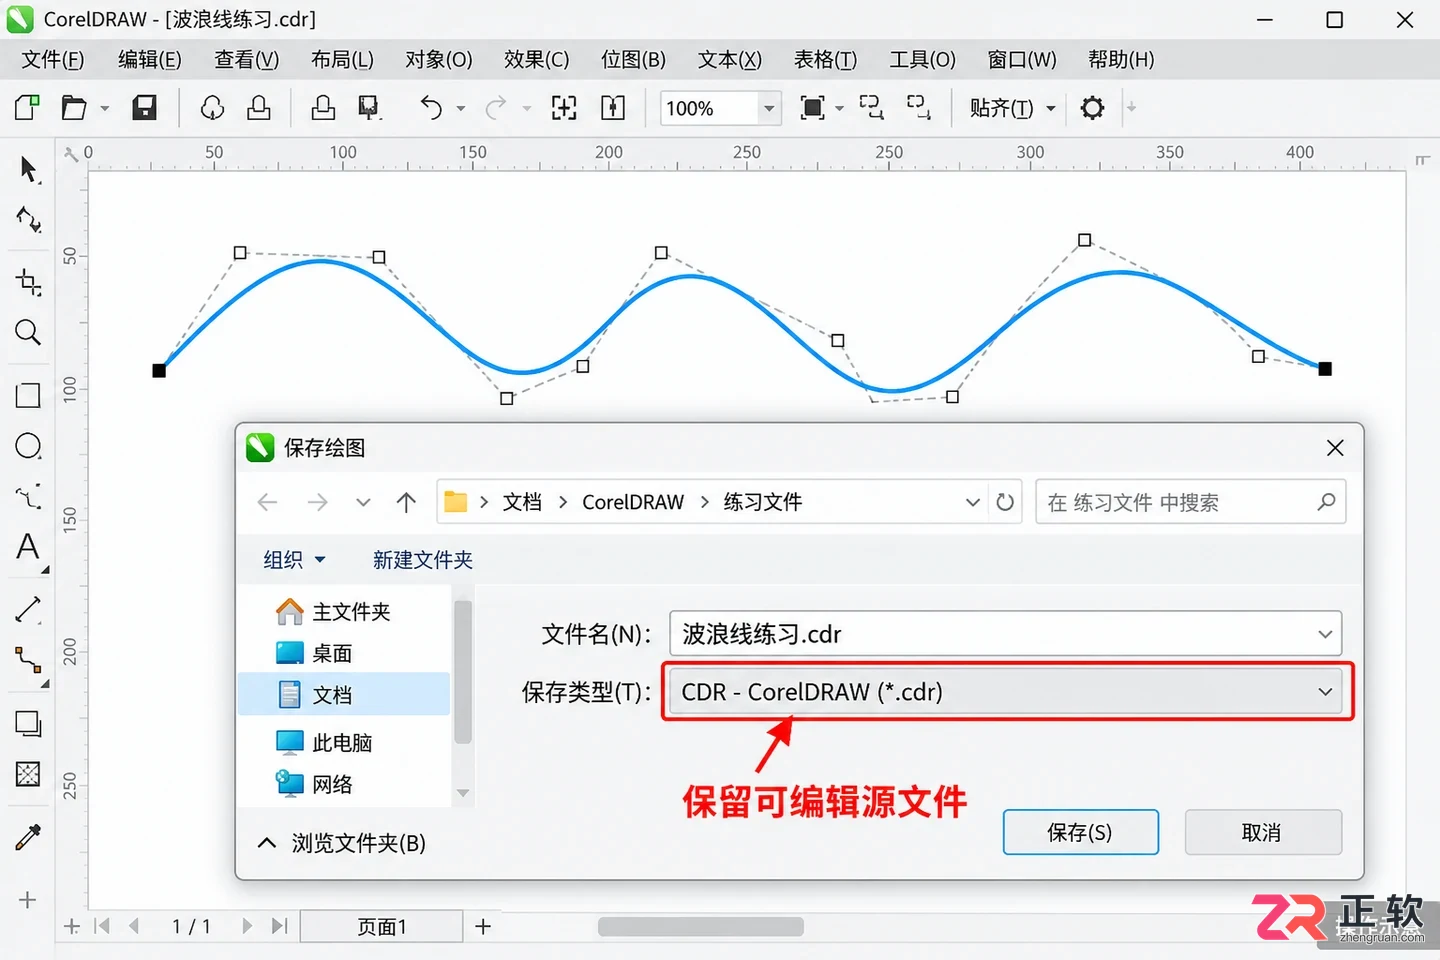Image resolution: width=1440 pixels, height=960 pixels.
Task: Click the floppy-disk Save icon
Action: [x=145, y=108]
